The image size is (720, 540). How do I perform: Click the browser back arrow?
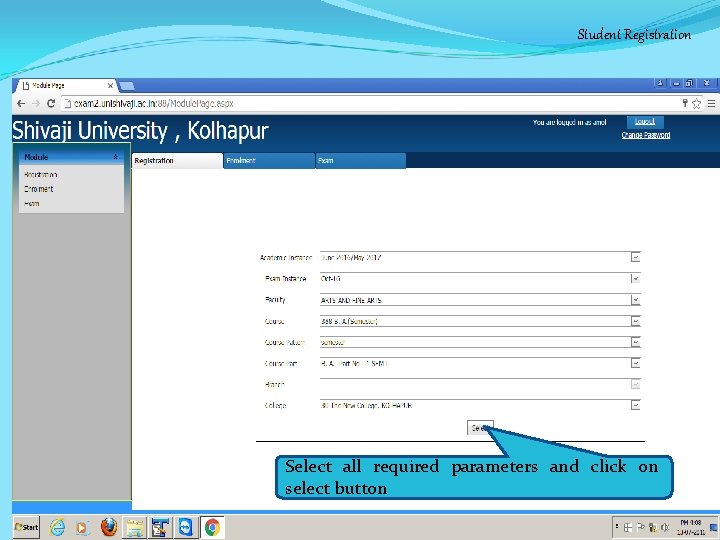click(x=21, y=104)
